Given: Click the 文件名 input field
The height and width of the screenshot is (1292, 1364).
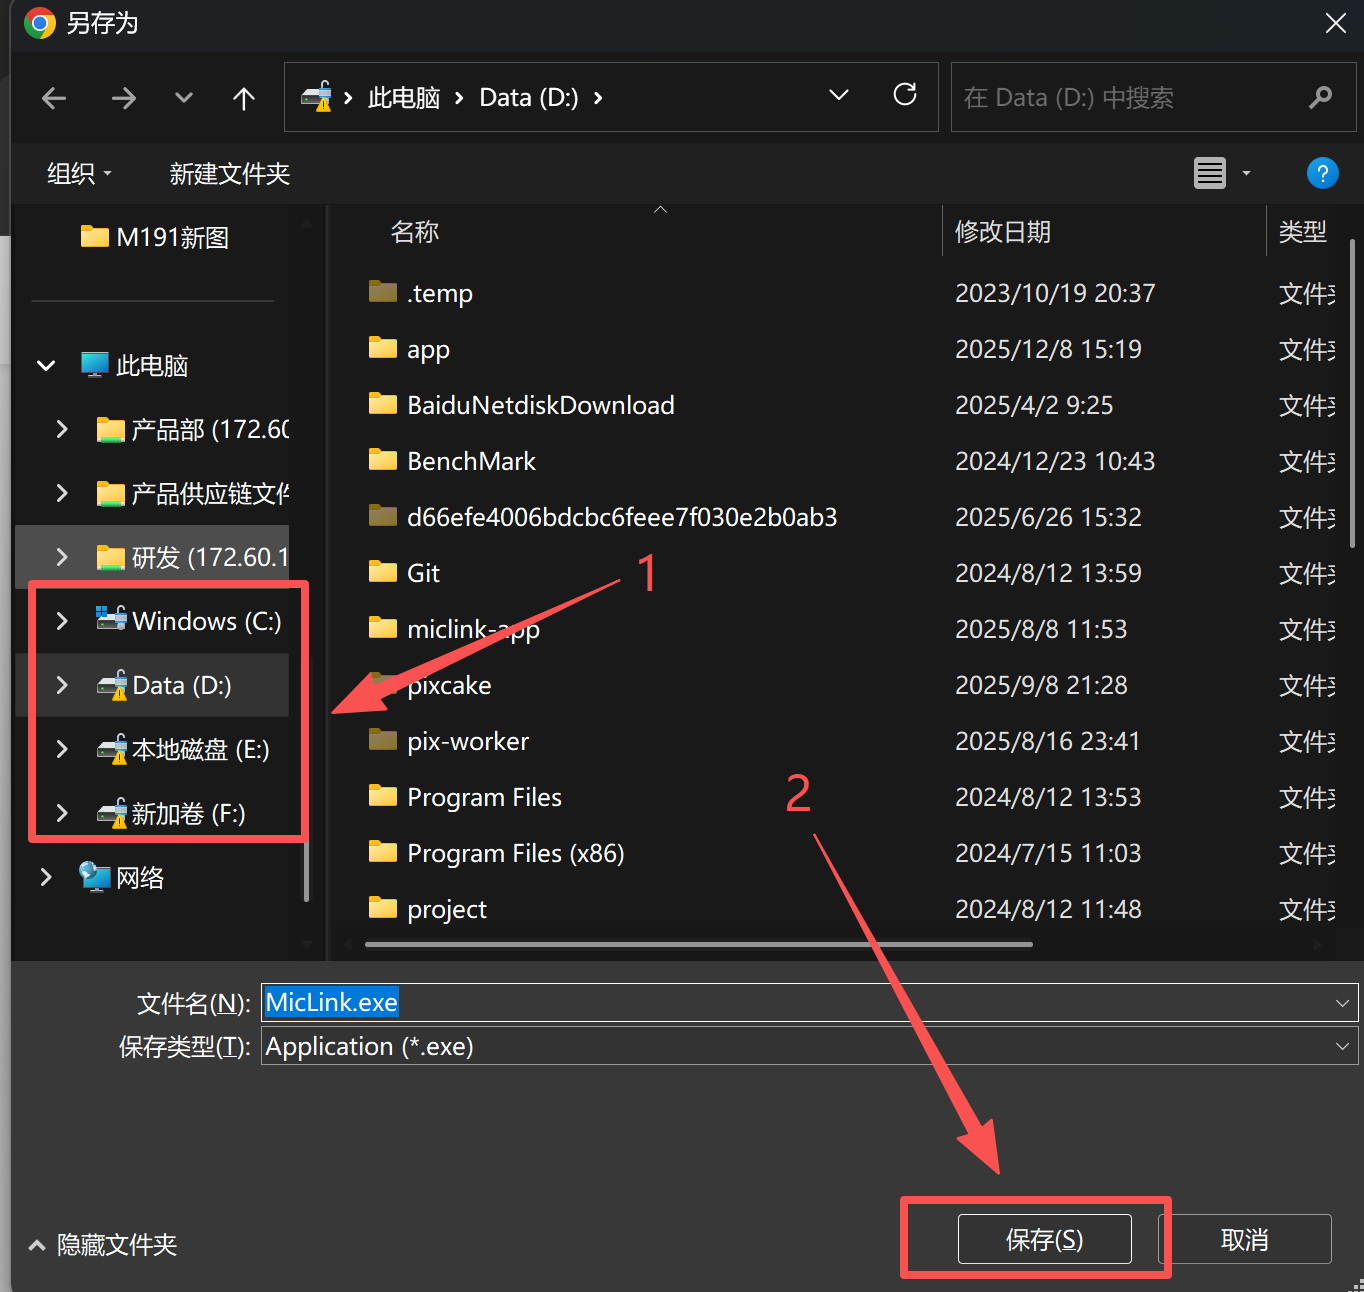Looking at the screenshot, I should coord(800,1003).
